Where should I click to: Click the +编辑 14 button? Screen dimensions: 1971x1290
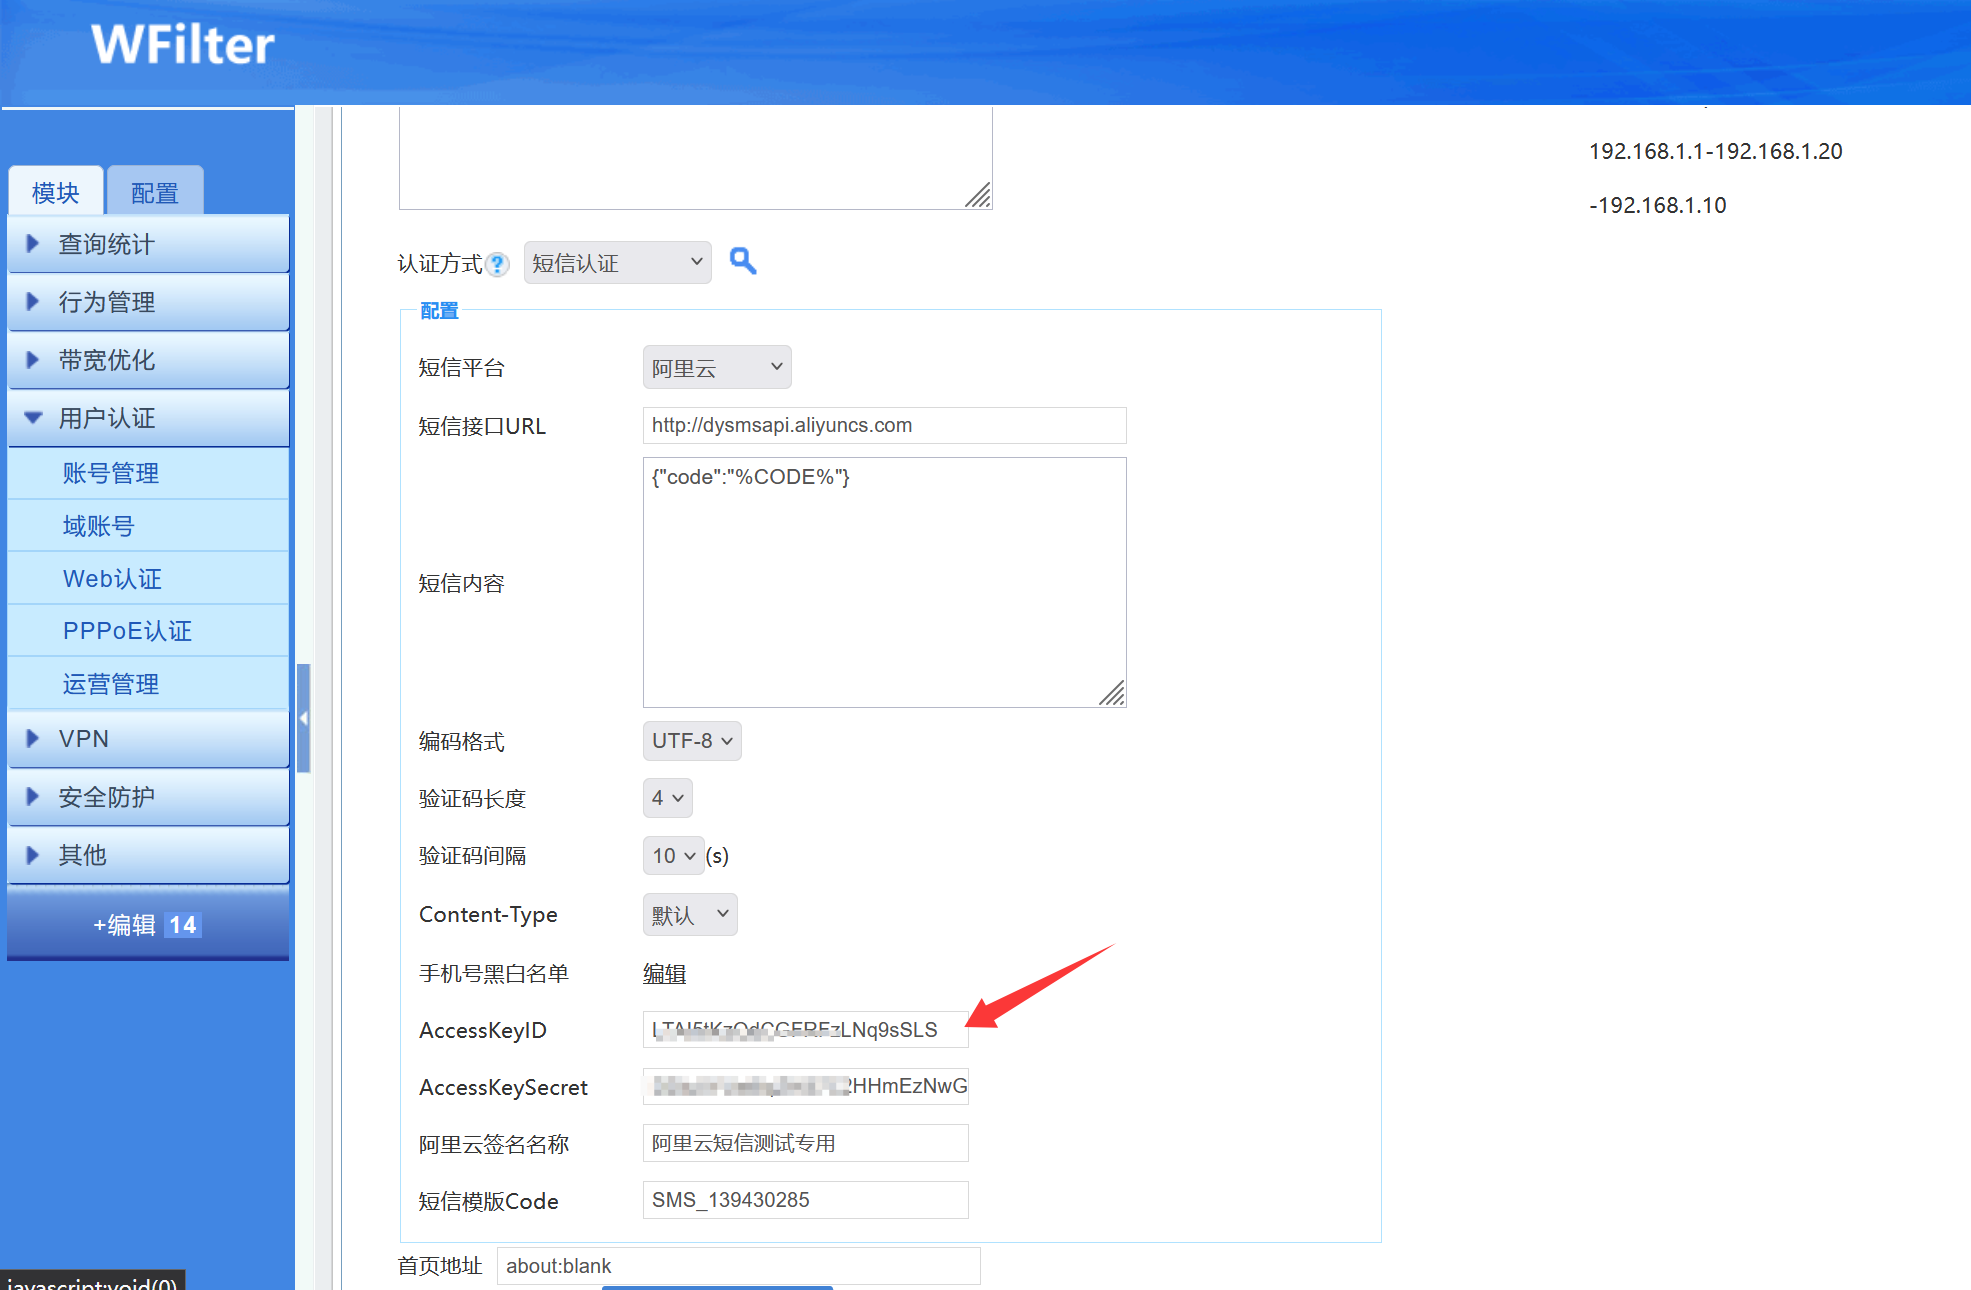click(x=148, y=925)
